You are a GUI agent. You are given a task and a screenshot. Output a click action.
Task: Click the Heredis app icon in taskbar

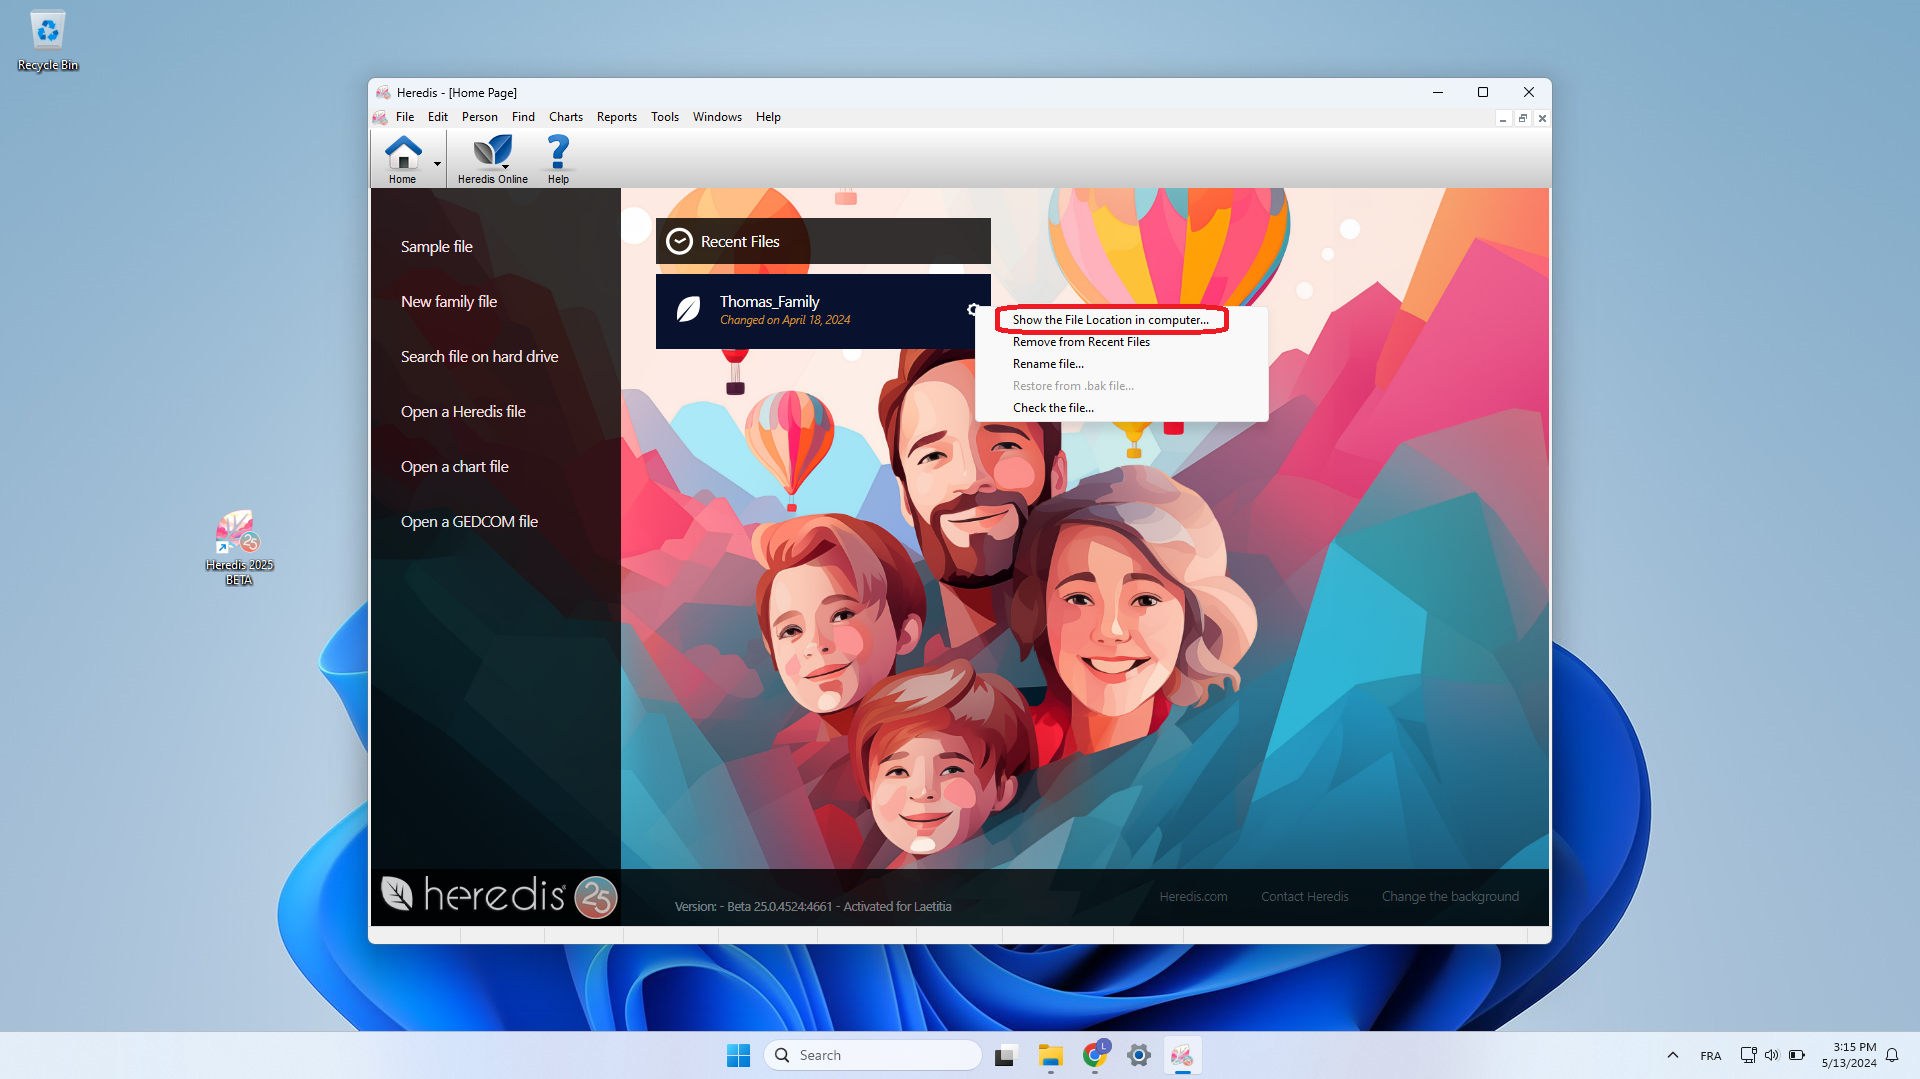pos(1182,1055)
